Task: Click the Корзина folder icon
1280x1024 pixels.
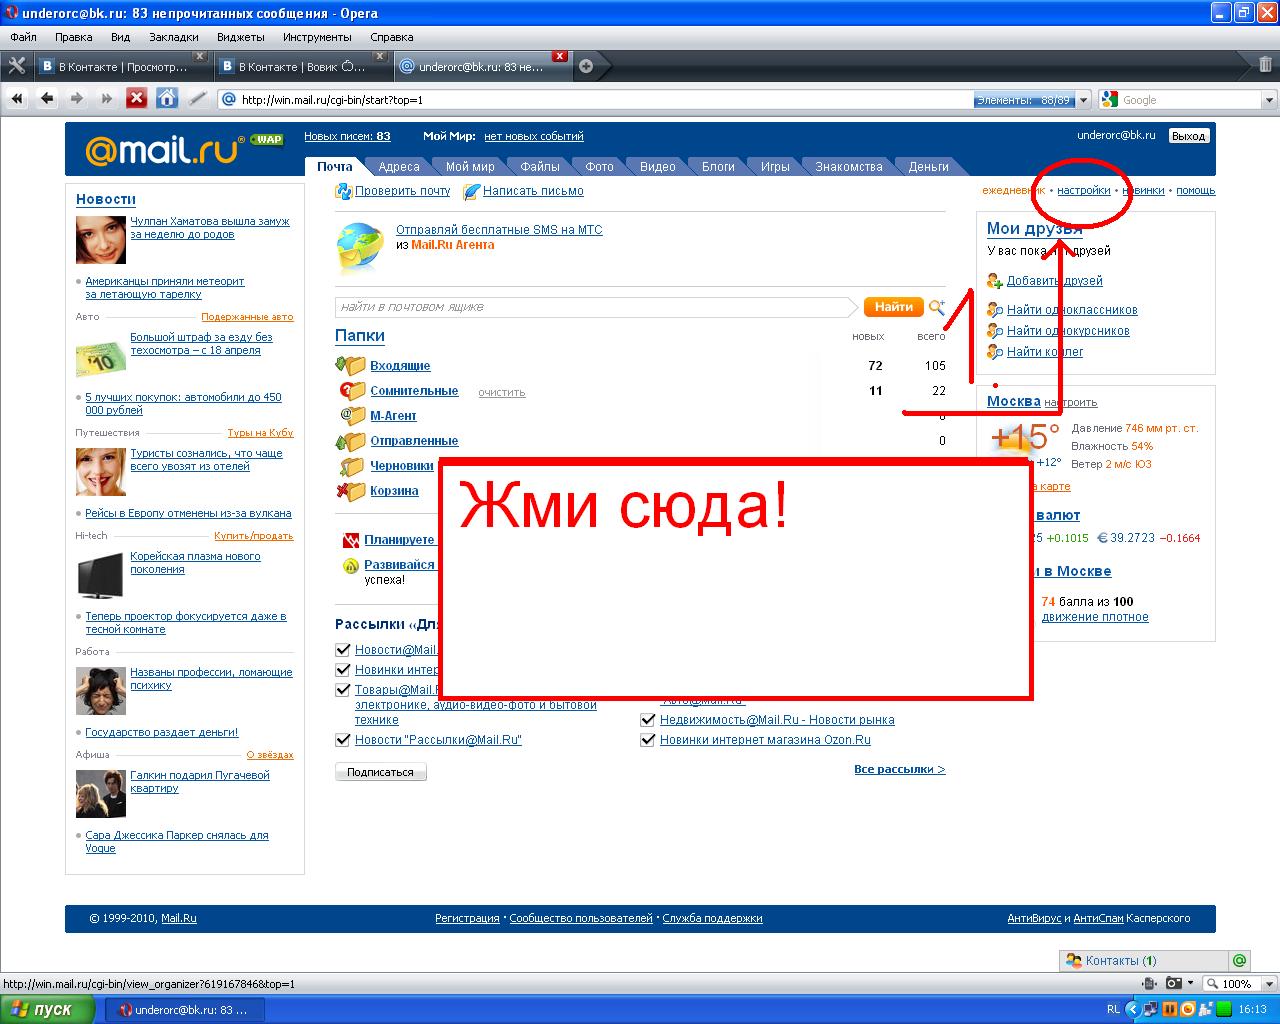Action: pyautogui.click(x=352, y=491)
